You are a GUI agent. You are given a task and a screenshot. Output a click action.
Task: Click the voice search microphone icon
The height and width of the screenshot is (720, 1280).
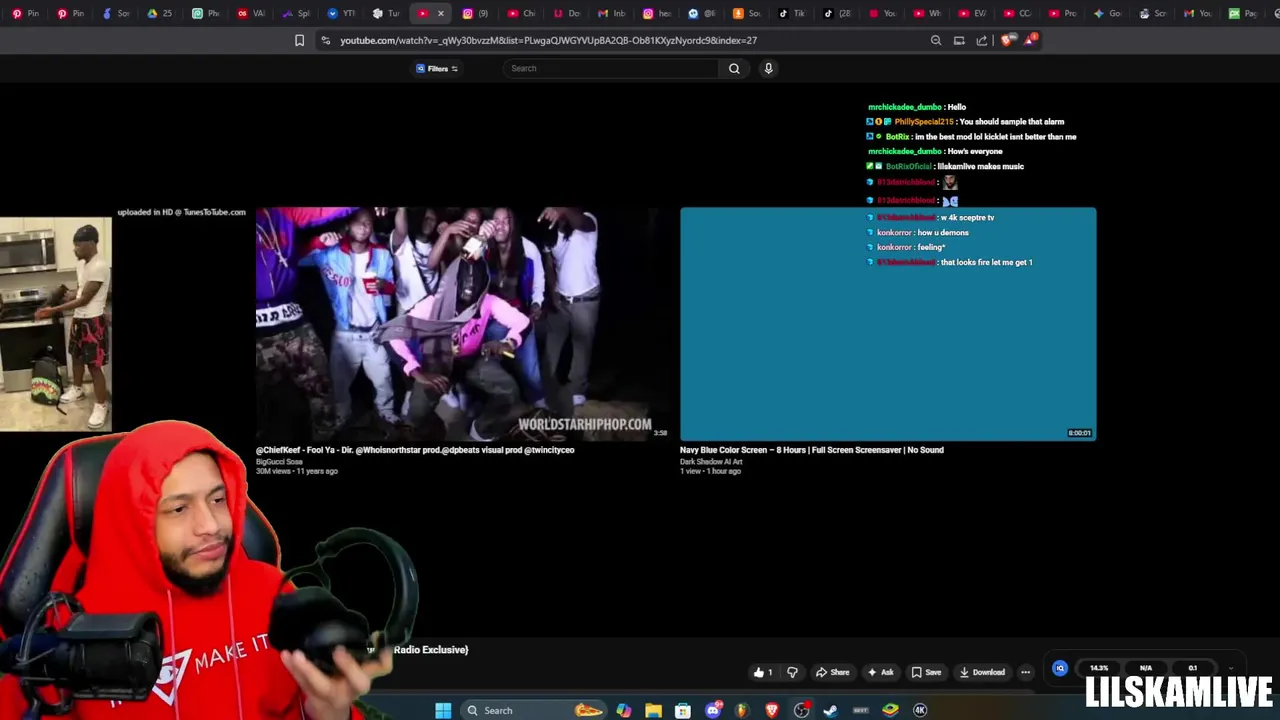click(768, 68)
